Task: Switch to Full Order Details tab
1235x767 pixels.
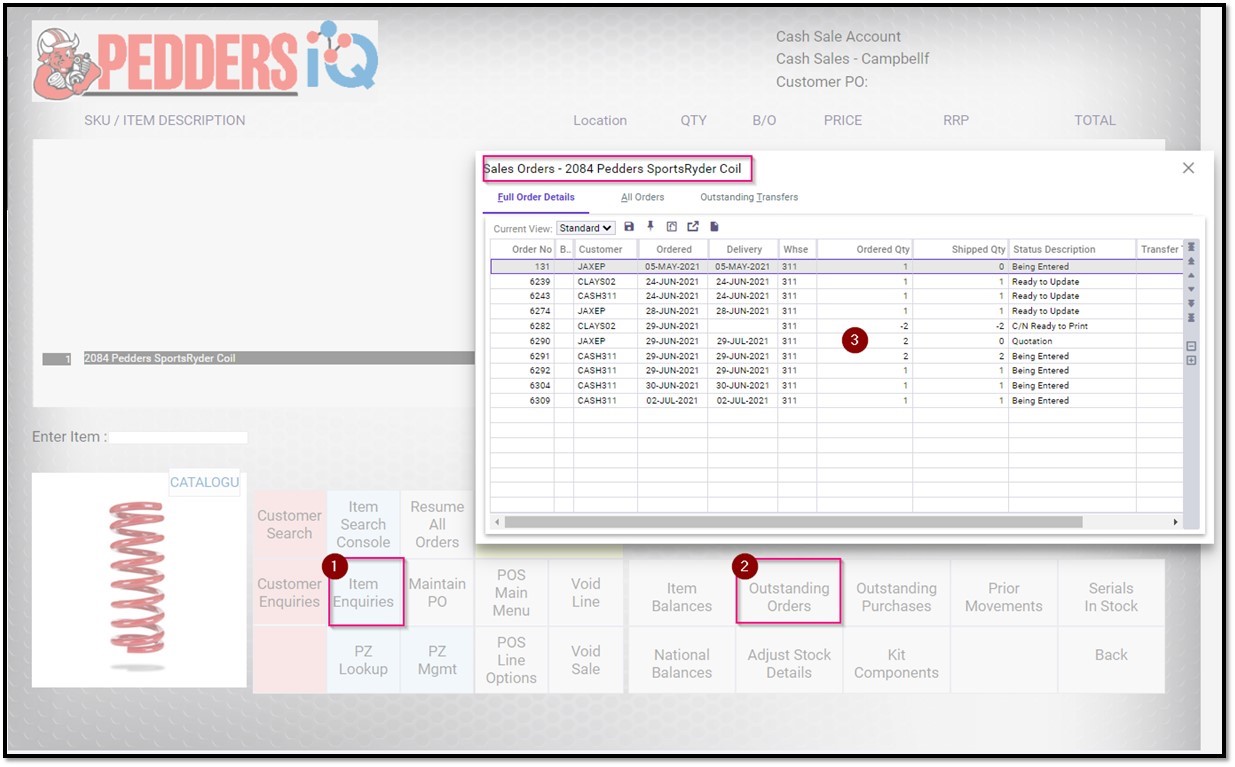Action: pyautogui.click(x=536, y=197)
